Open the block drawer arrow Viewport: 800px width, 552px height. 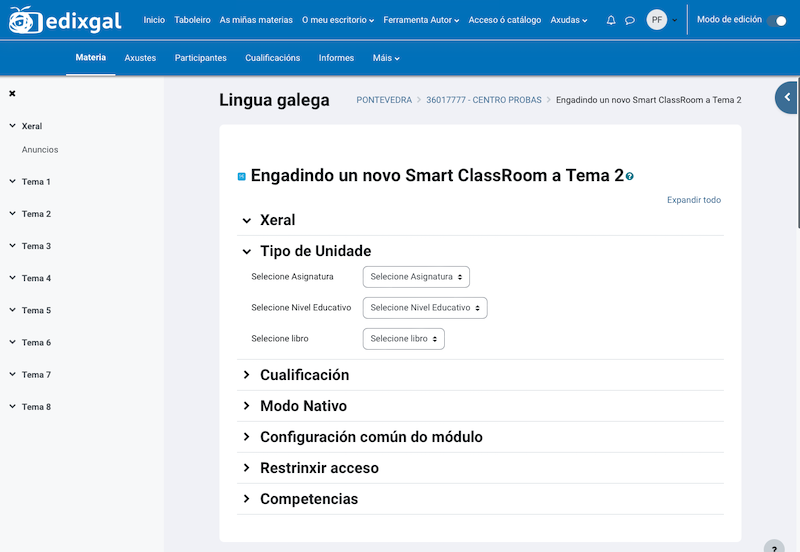787,97
